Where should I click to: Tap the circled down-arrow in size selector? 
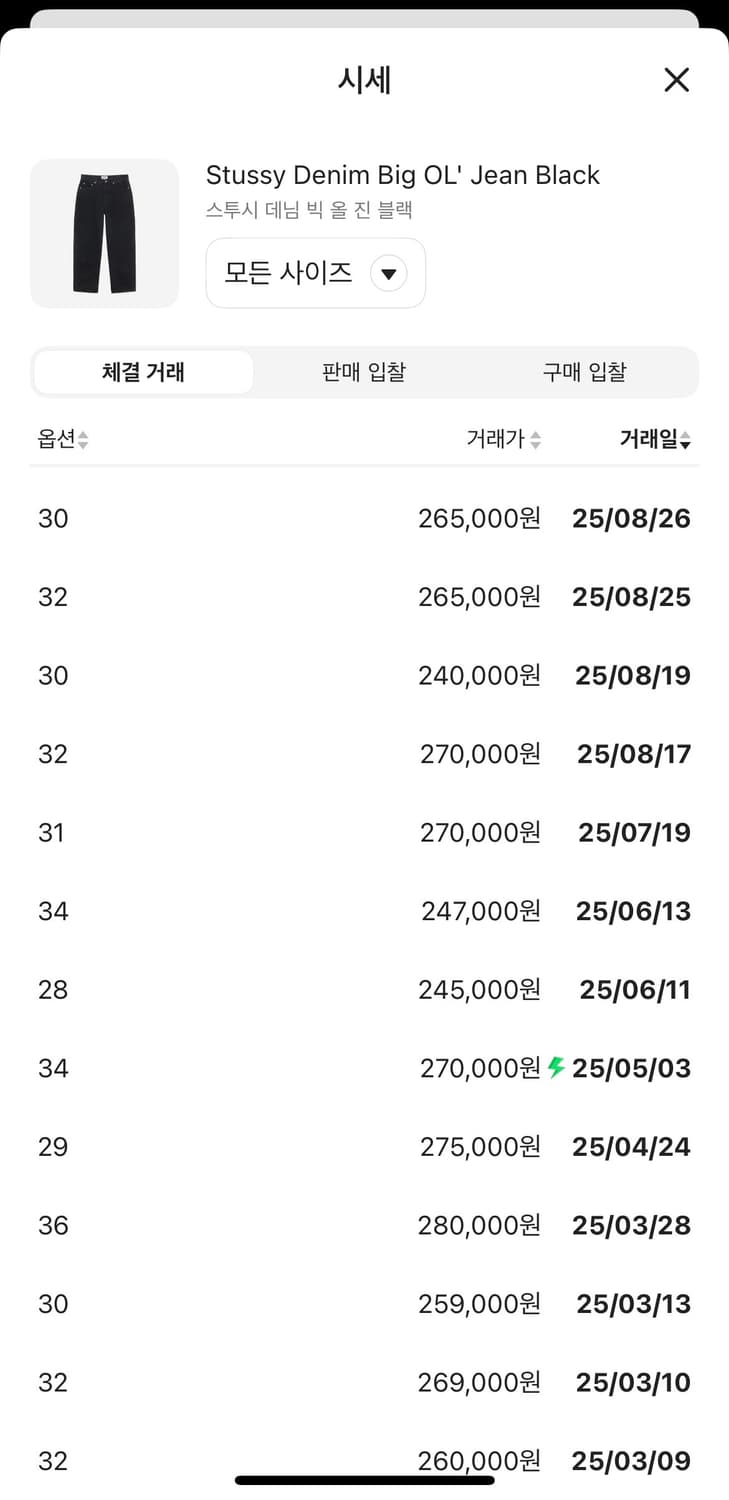coord(389,273)
